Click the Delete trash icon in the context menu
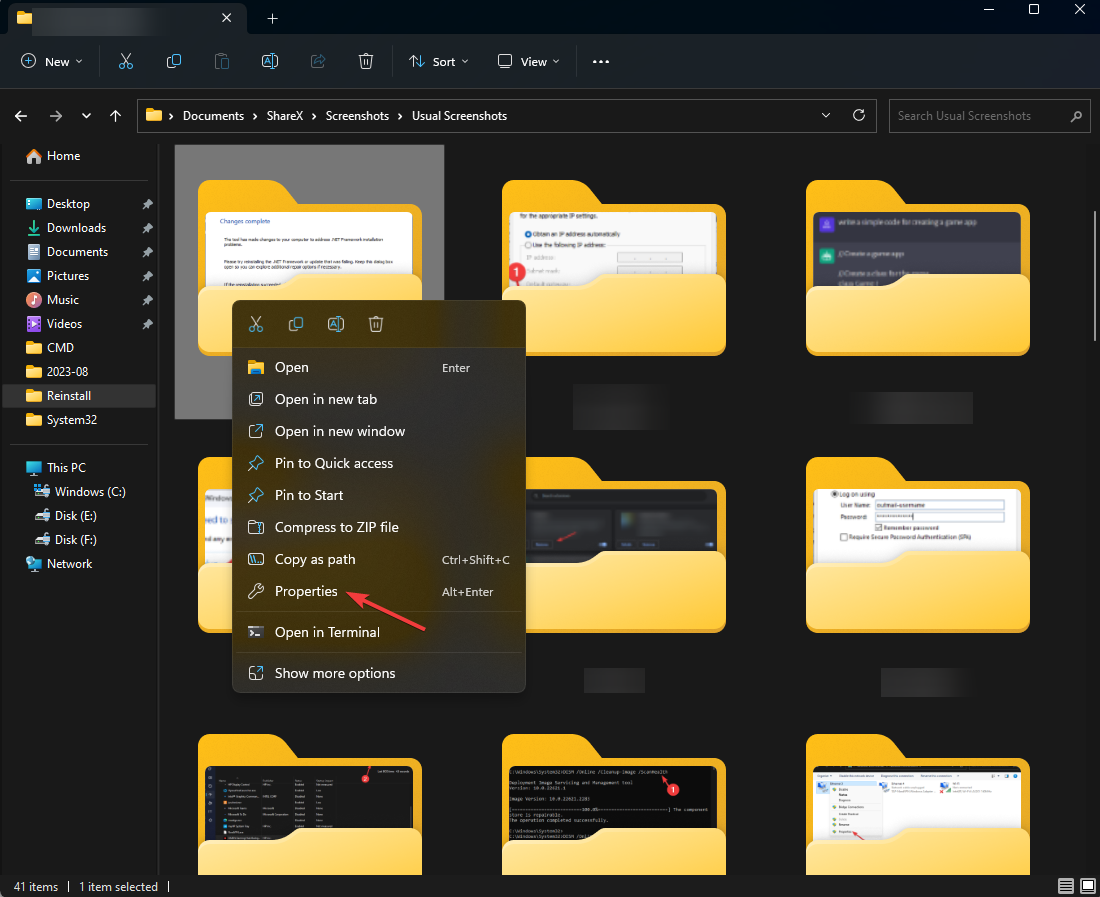1100x897 pixels. coord(376,324)
